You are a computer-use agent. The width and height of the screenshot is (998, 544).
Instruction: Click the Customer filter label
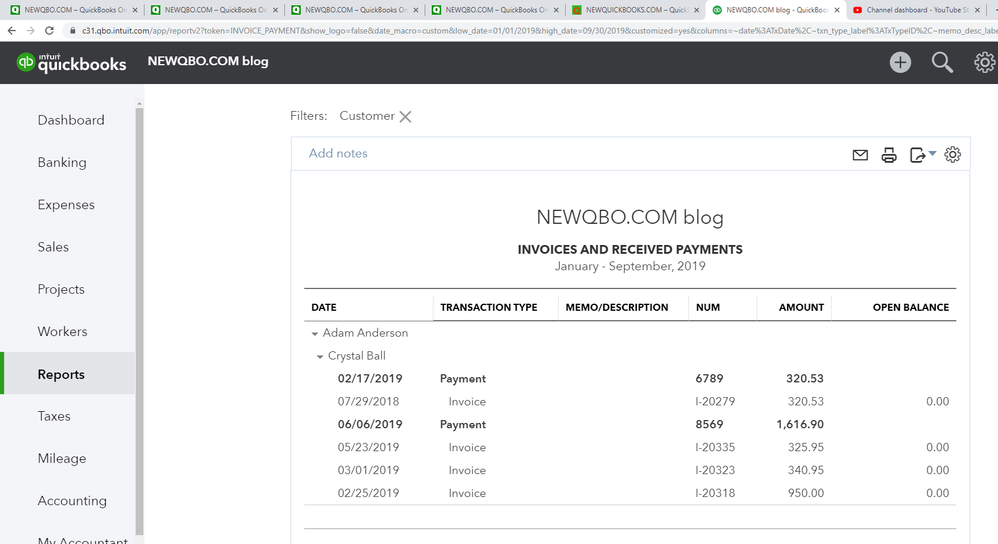pos(367,116)
